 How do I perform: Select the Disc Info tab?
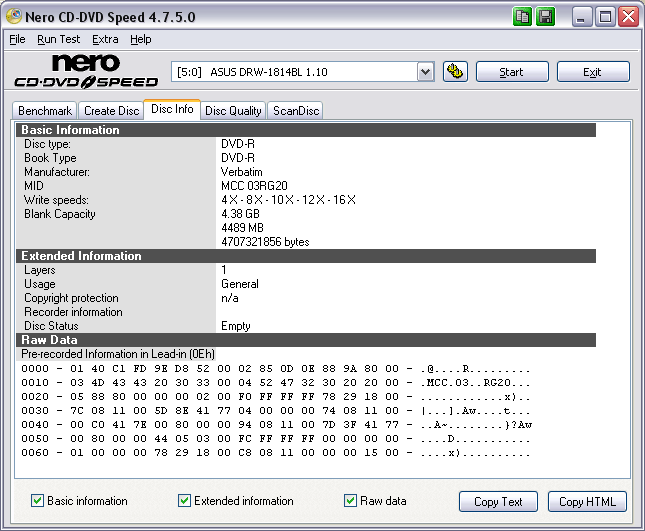tap(172, 109)
